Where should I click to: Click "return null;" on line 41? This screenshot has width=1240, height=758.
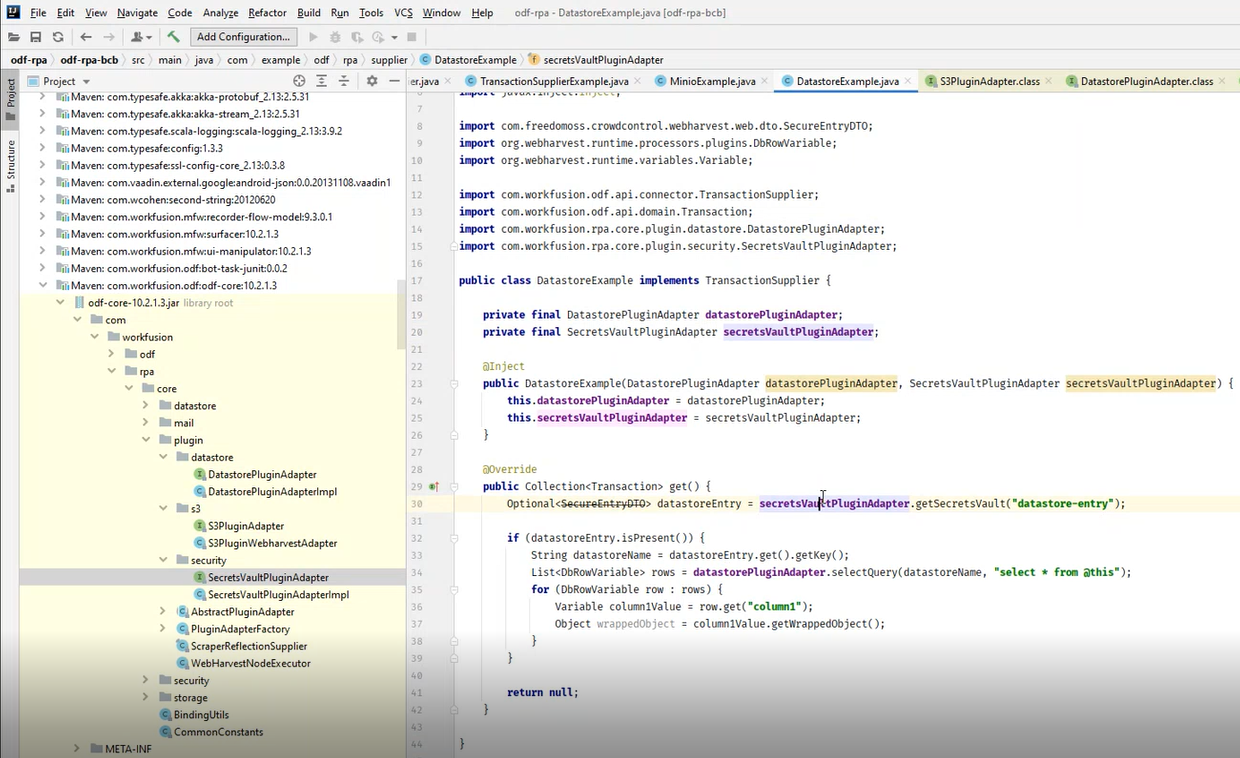coord(543,692)
